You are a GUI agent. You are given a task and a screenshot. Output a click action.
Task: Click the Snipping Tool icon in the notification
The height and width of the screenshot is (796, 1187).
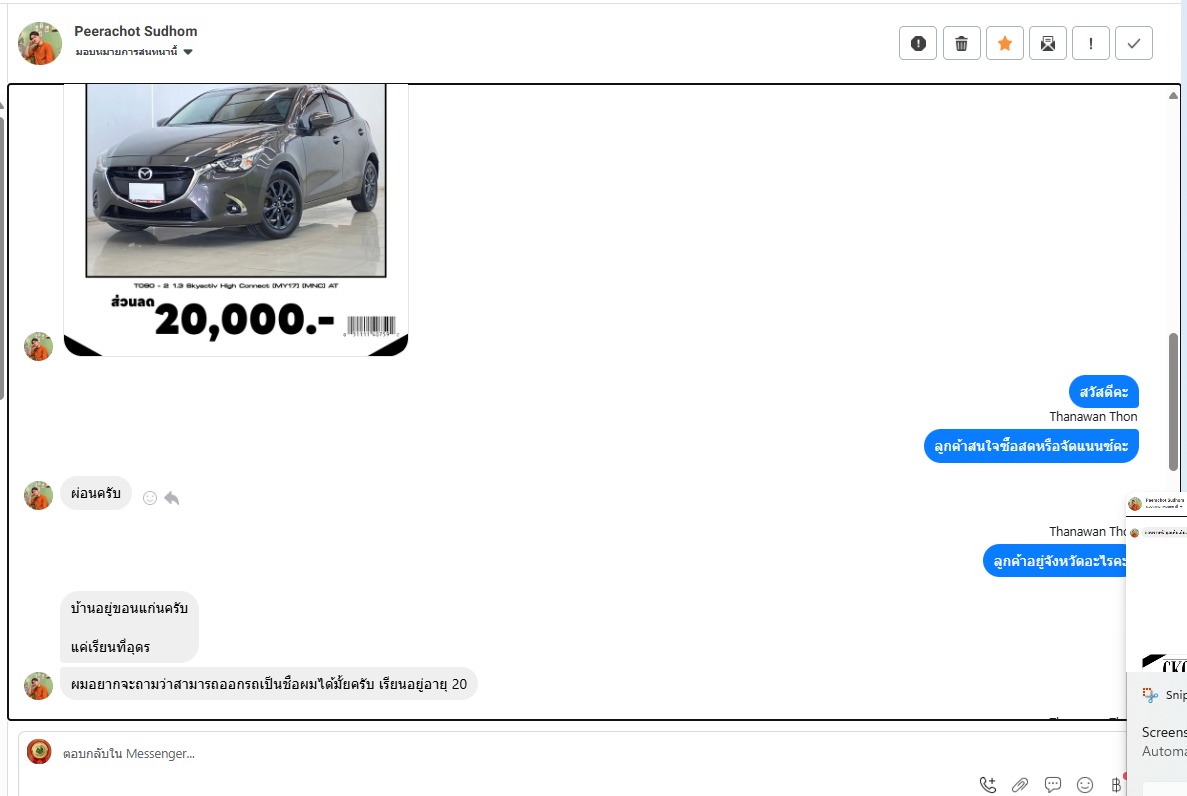(1150, 695)
